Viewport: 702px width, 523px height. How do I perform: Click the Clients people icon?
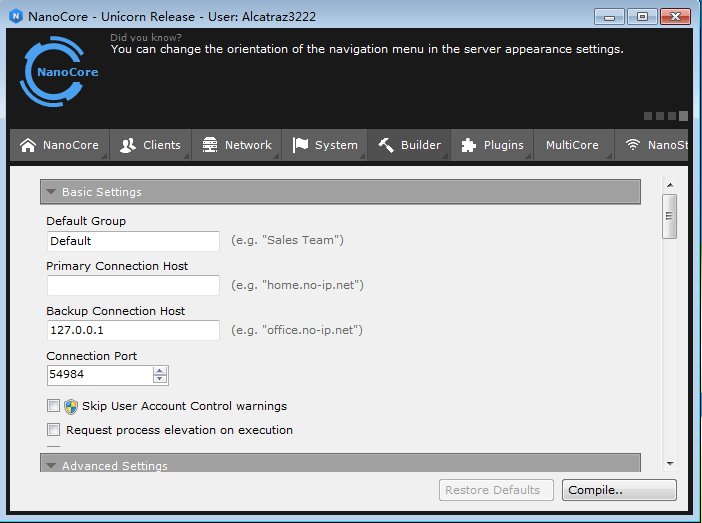[128, 145]
